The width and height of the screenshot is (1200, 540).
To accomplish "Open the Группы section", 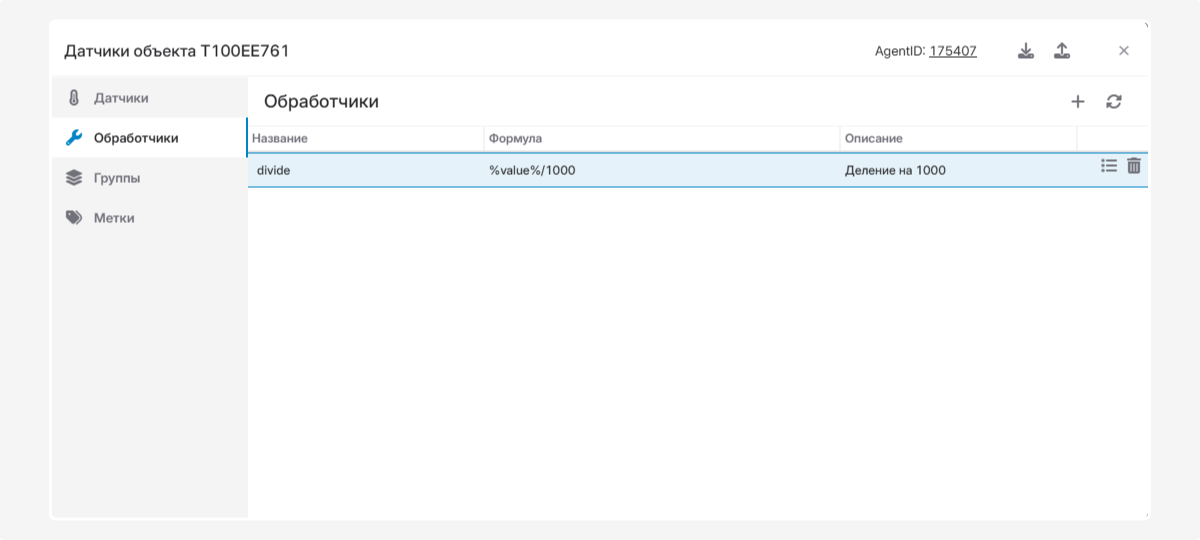I will click(x=117, y=178).
